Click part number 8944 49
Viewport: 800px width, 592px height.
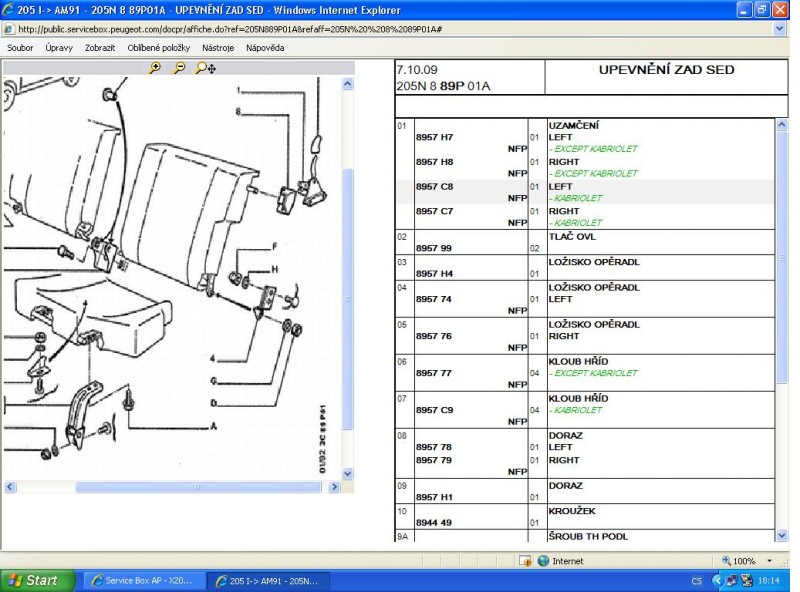coord(434,522)
